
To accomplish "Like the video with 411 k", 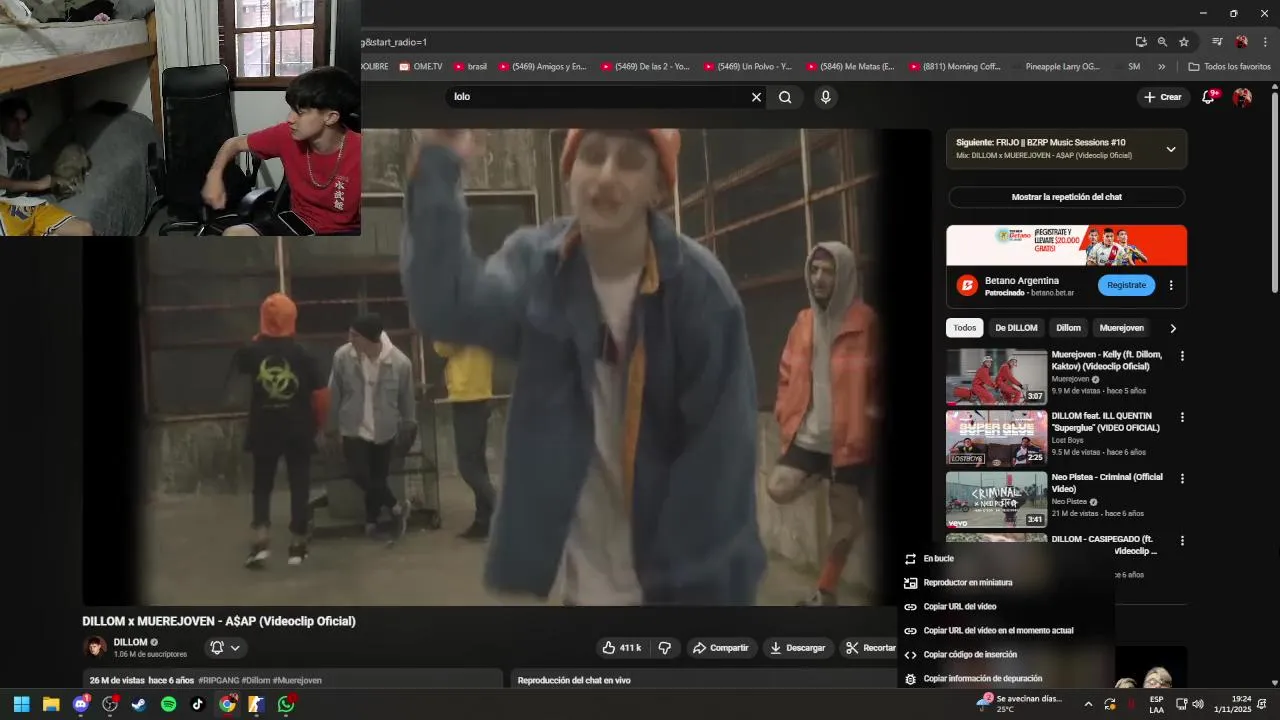I will tap(621, 648).
